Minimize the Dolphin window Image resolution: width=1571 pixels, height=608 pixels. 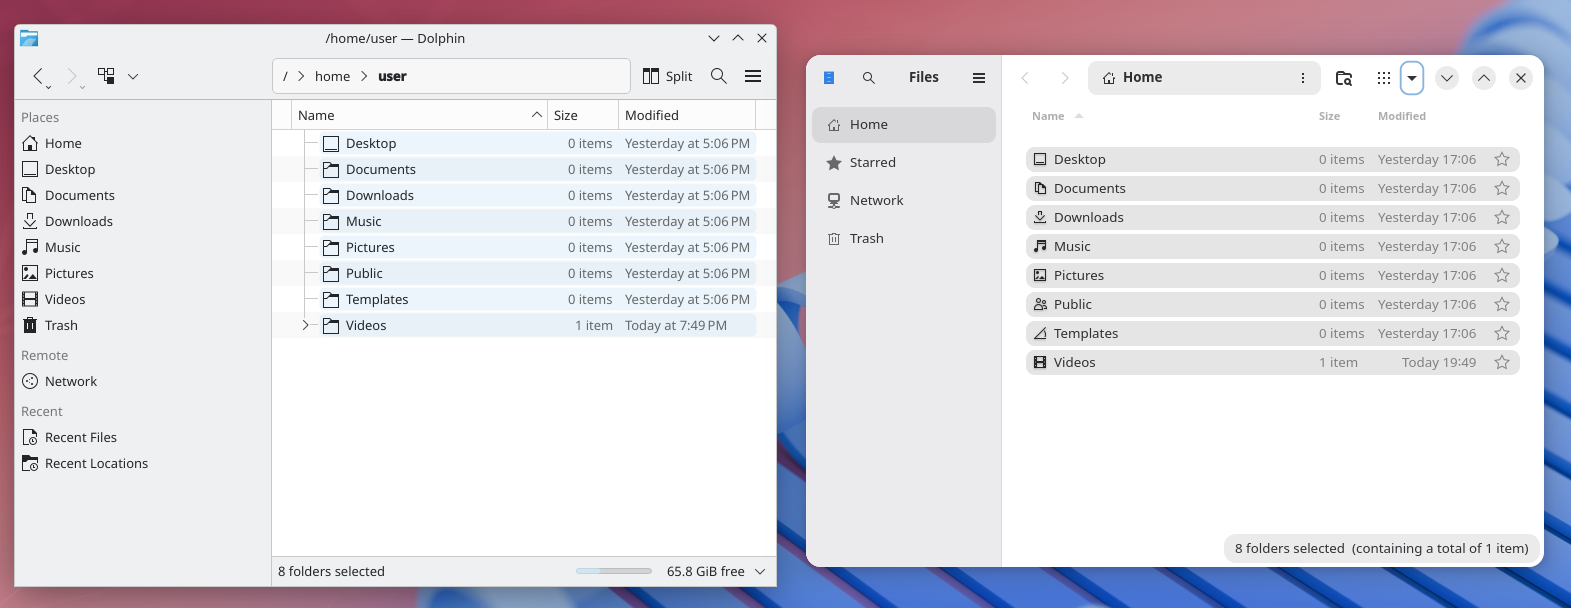click(714, 38)
